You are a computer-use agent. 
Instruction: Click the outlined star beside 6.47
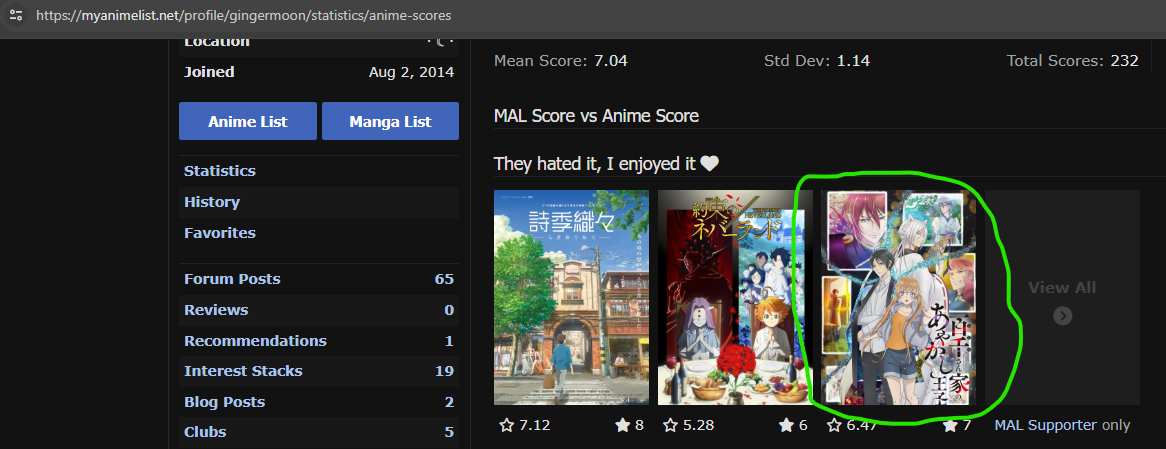click(x=834, y=425)
